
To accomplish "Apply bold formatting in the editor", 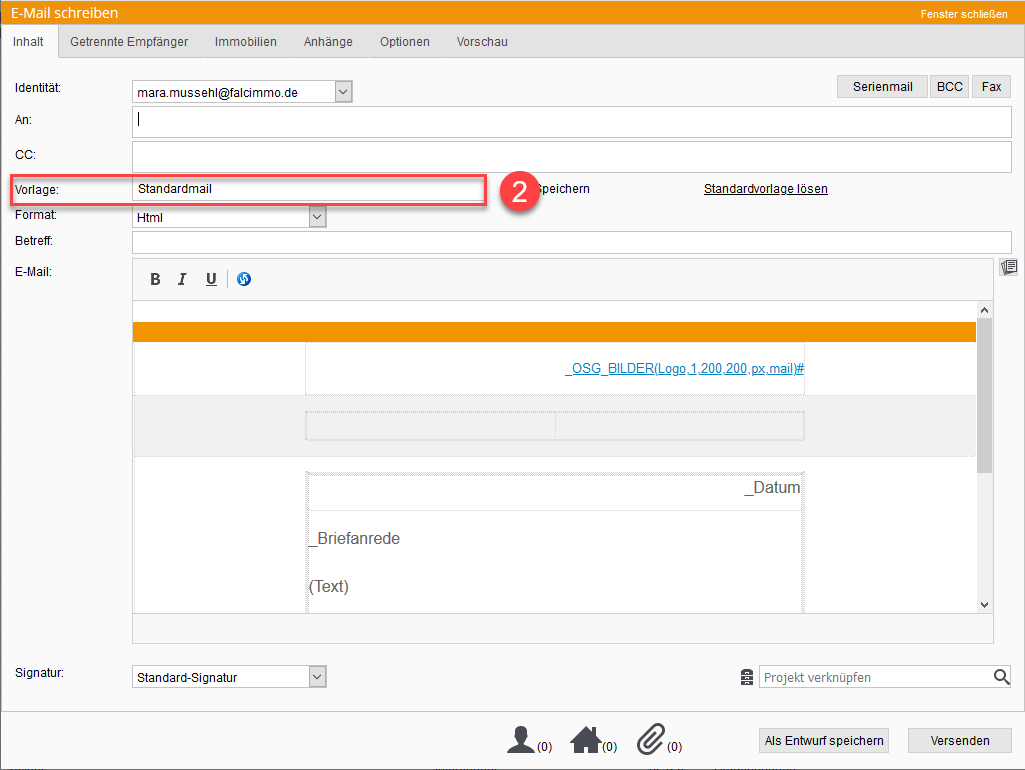I will (155, 280).
